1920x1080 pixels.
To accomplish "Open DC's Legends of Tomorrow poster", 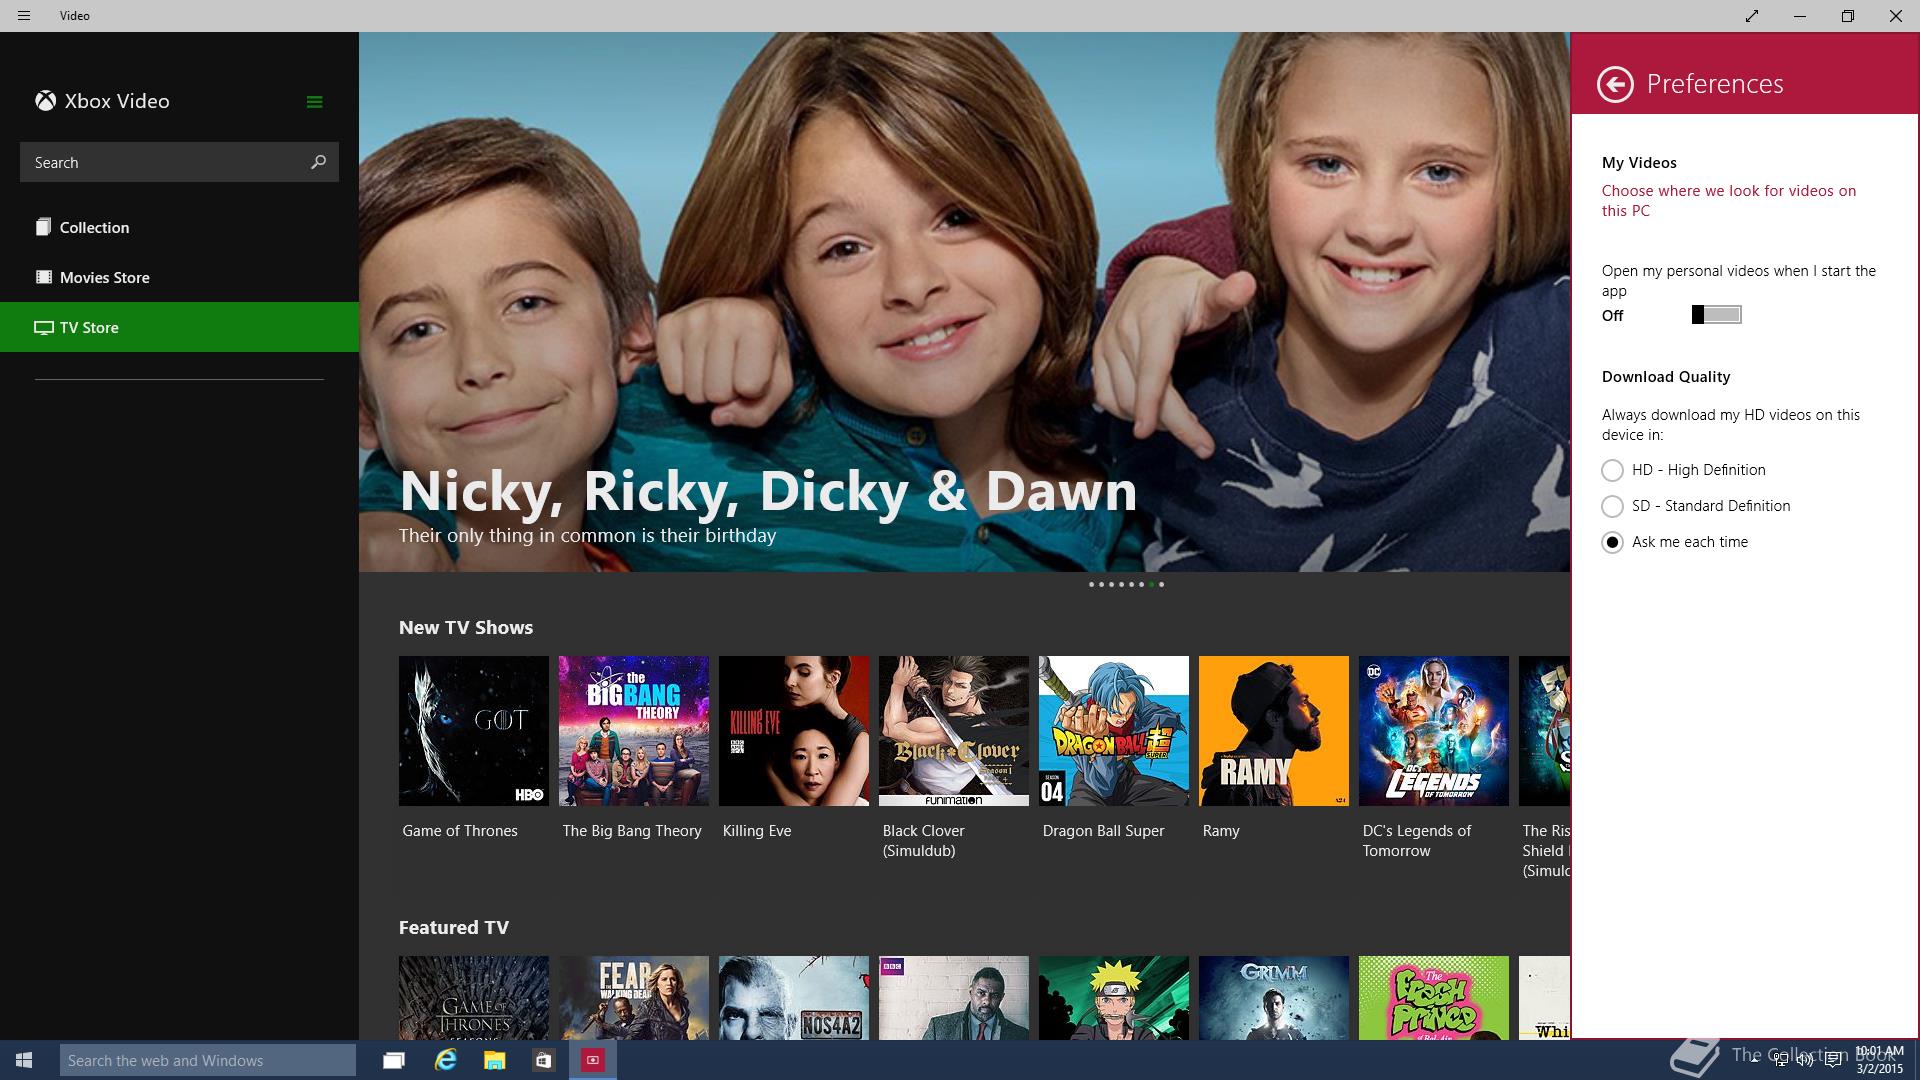I will point(1434,731).
